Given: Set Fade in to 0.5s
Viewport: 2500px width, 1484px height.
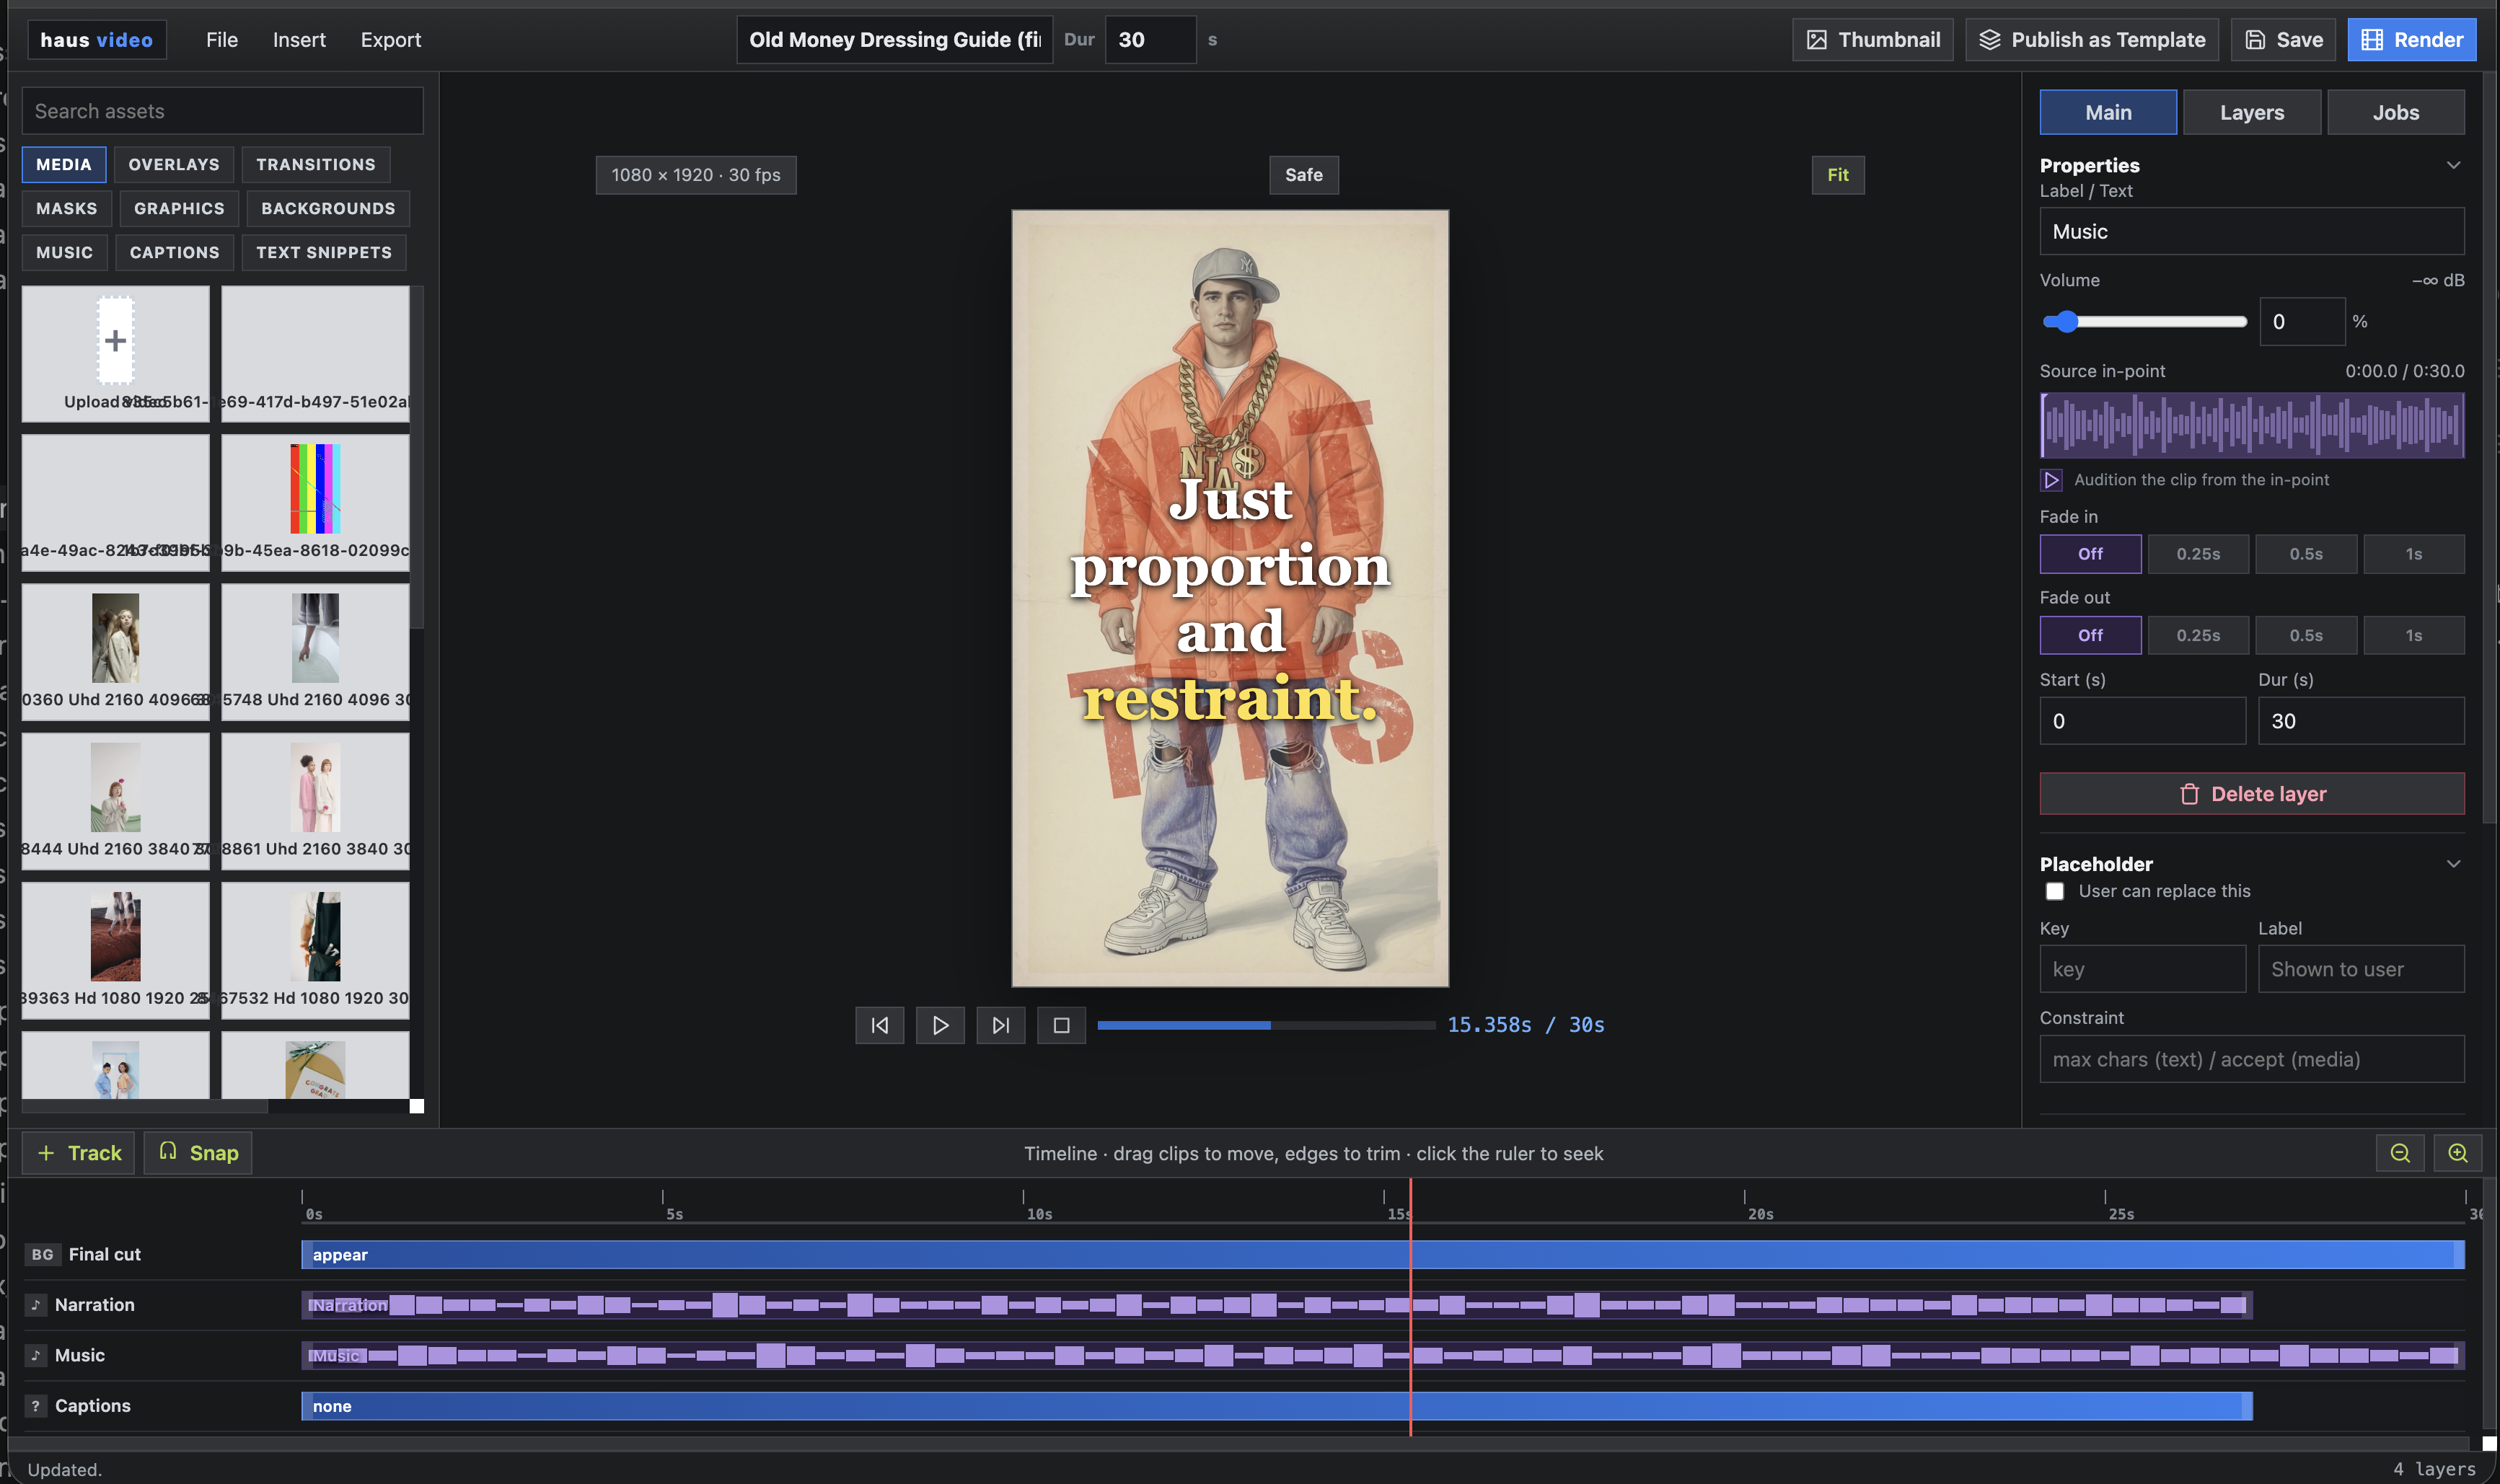Looking at the screenshot, I should click(x=2306, y=554).
